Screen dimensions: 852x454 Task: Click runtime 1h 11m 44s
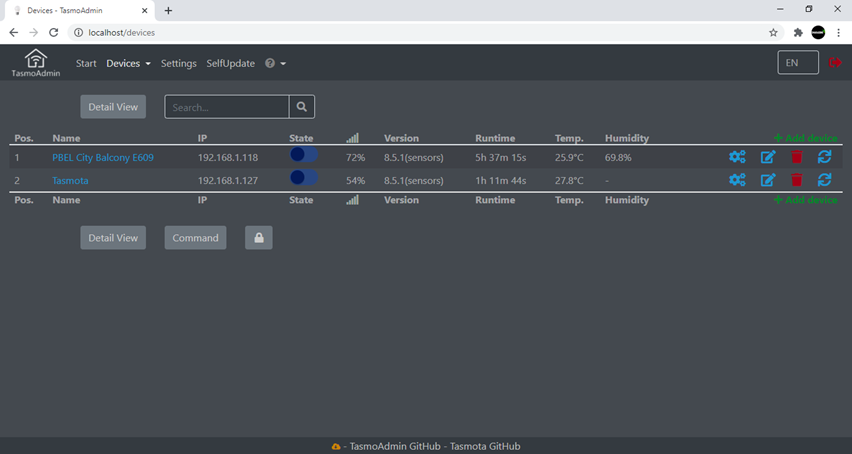point(500,180)
